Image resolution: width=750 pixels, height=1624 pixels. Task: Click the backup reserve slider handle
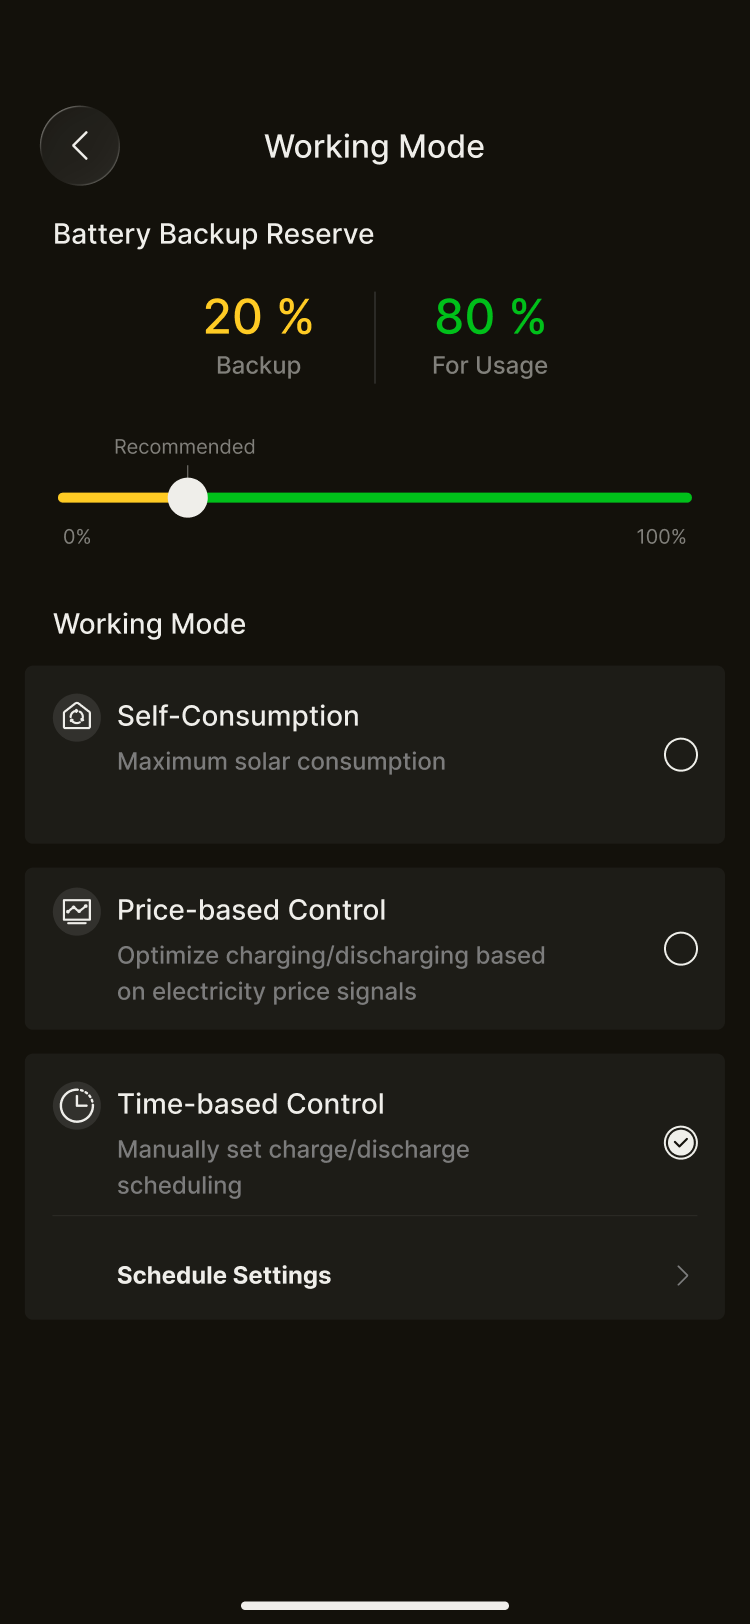pos(187,497)
